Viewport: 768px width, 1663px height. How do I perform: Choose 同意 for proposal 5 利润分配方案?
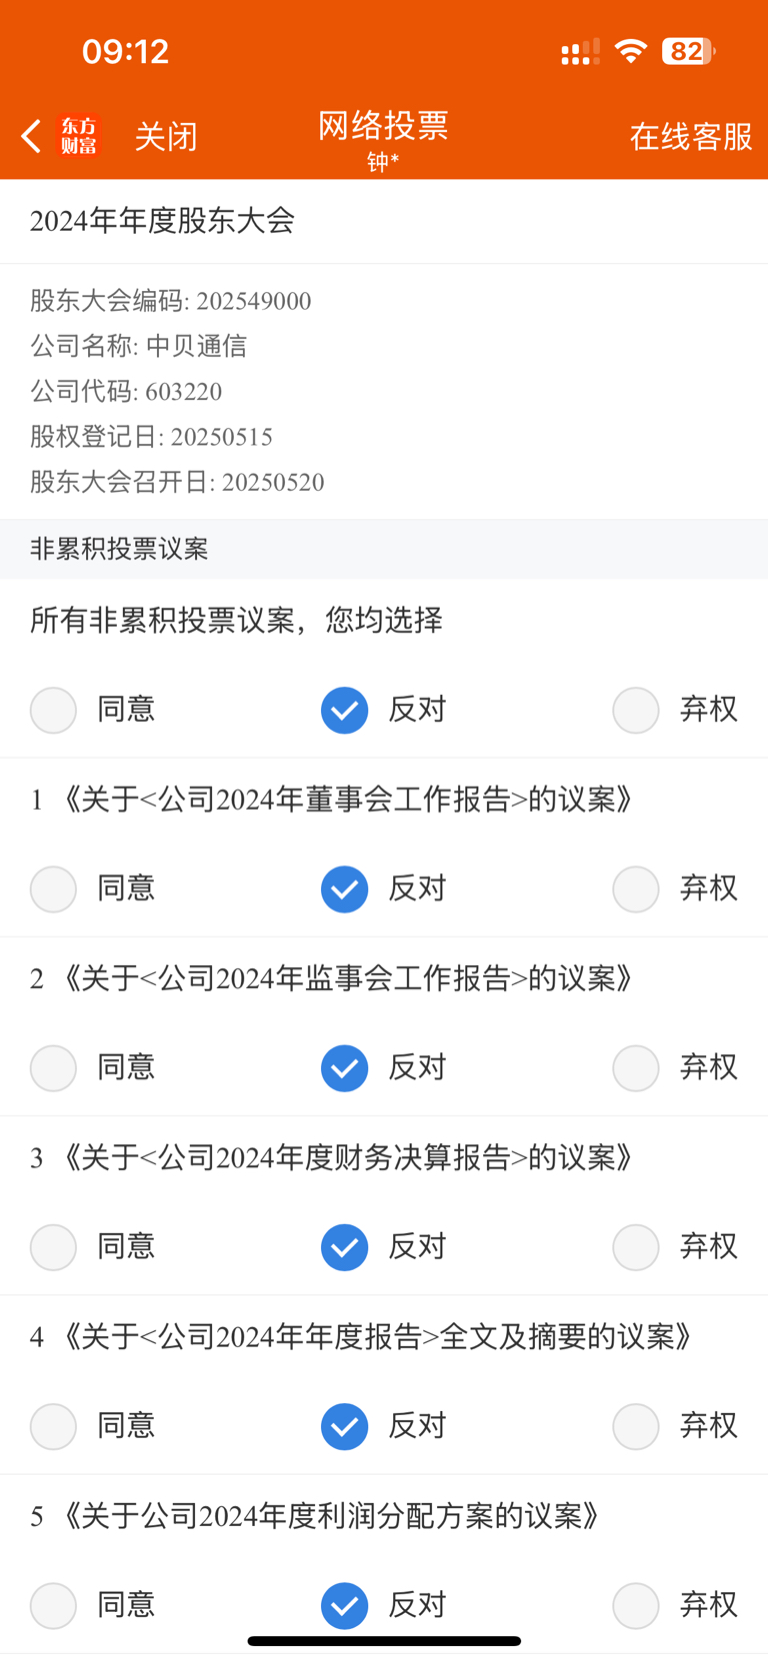click(x=54, y=1605)
